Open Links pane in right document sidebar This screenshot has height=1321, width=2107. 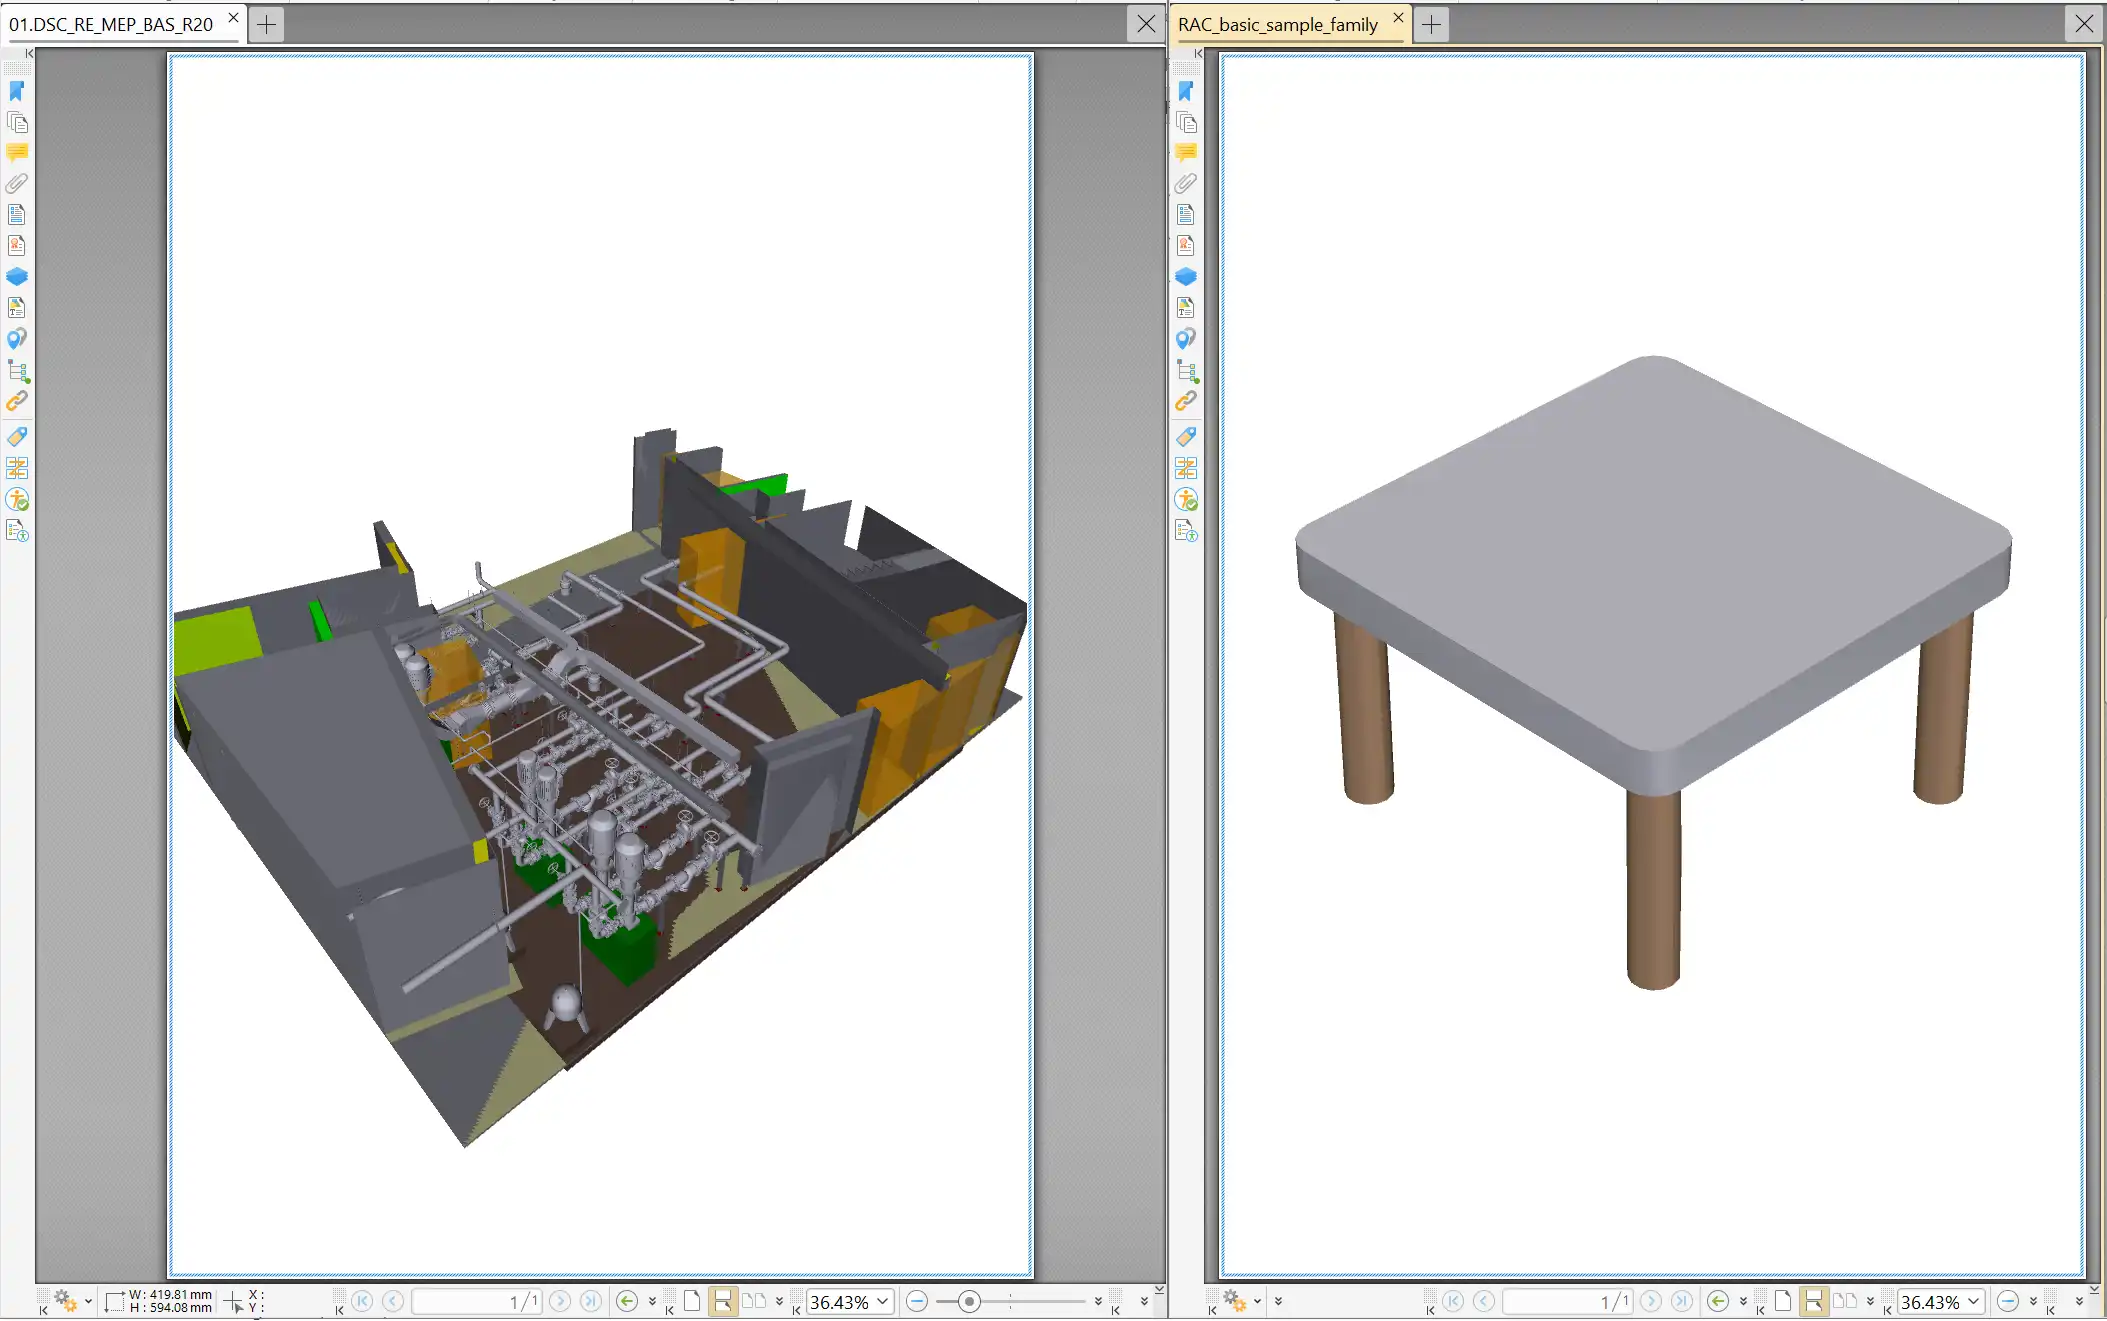(x=1186, y=401)
